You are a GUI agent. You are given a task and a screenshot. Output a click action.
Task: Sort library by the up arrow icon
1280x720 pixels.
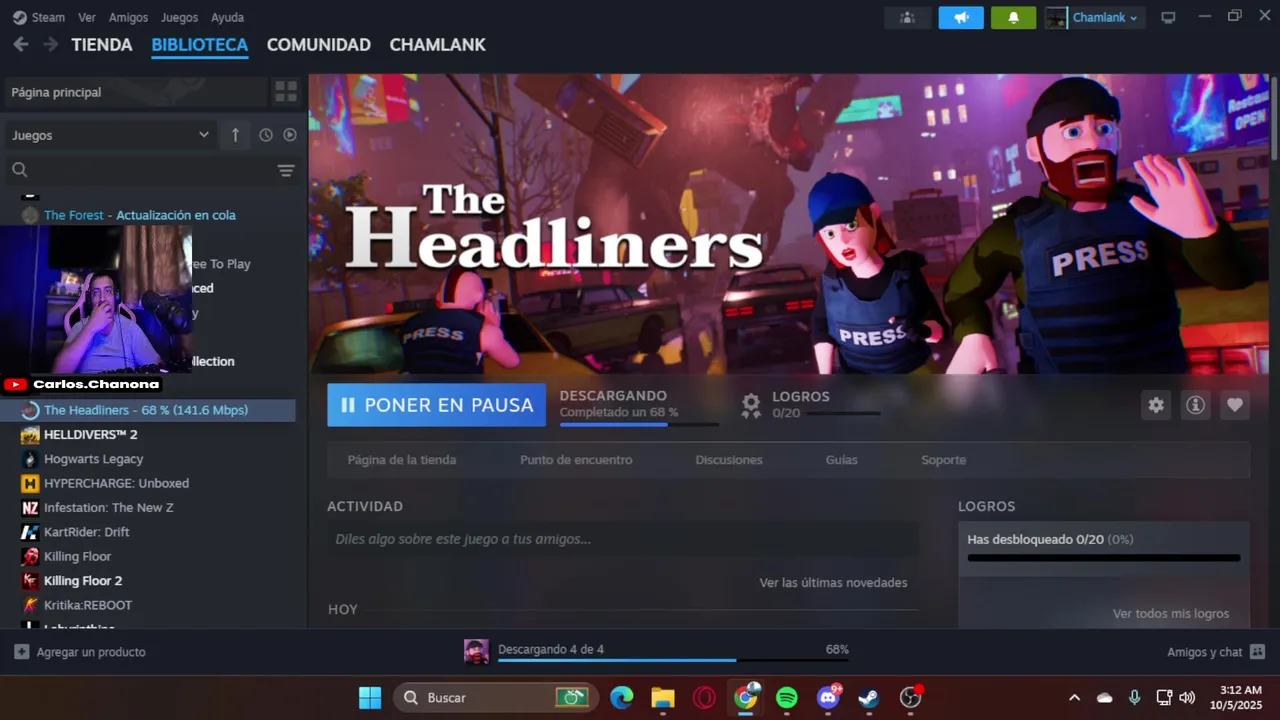[x=235, y=135]
